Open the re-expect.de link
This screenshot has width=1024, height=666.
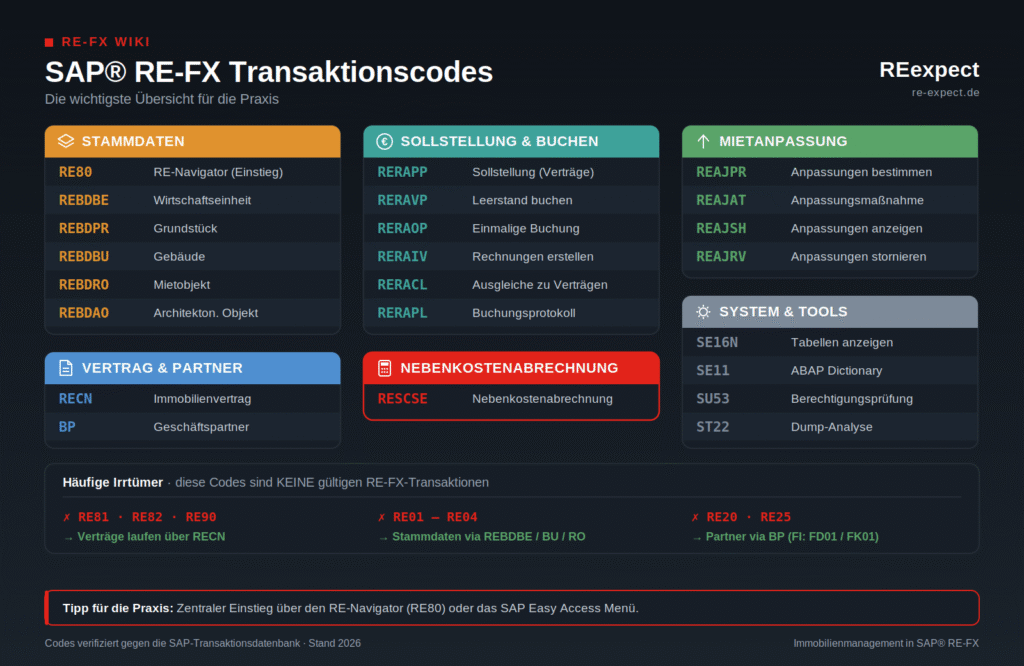click(945, 92)
